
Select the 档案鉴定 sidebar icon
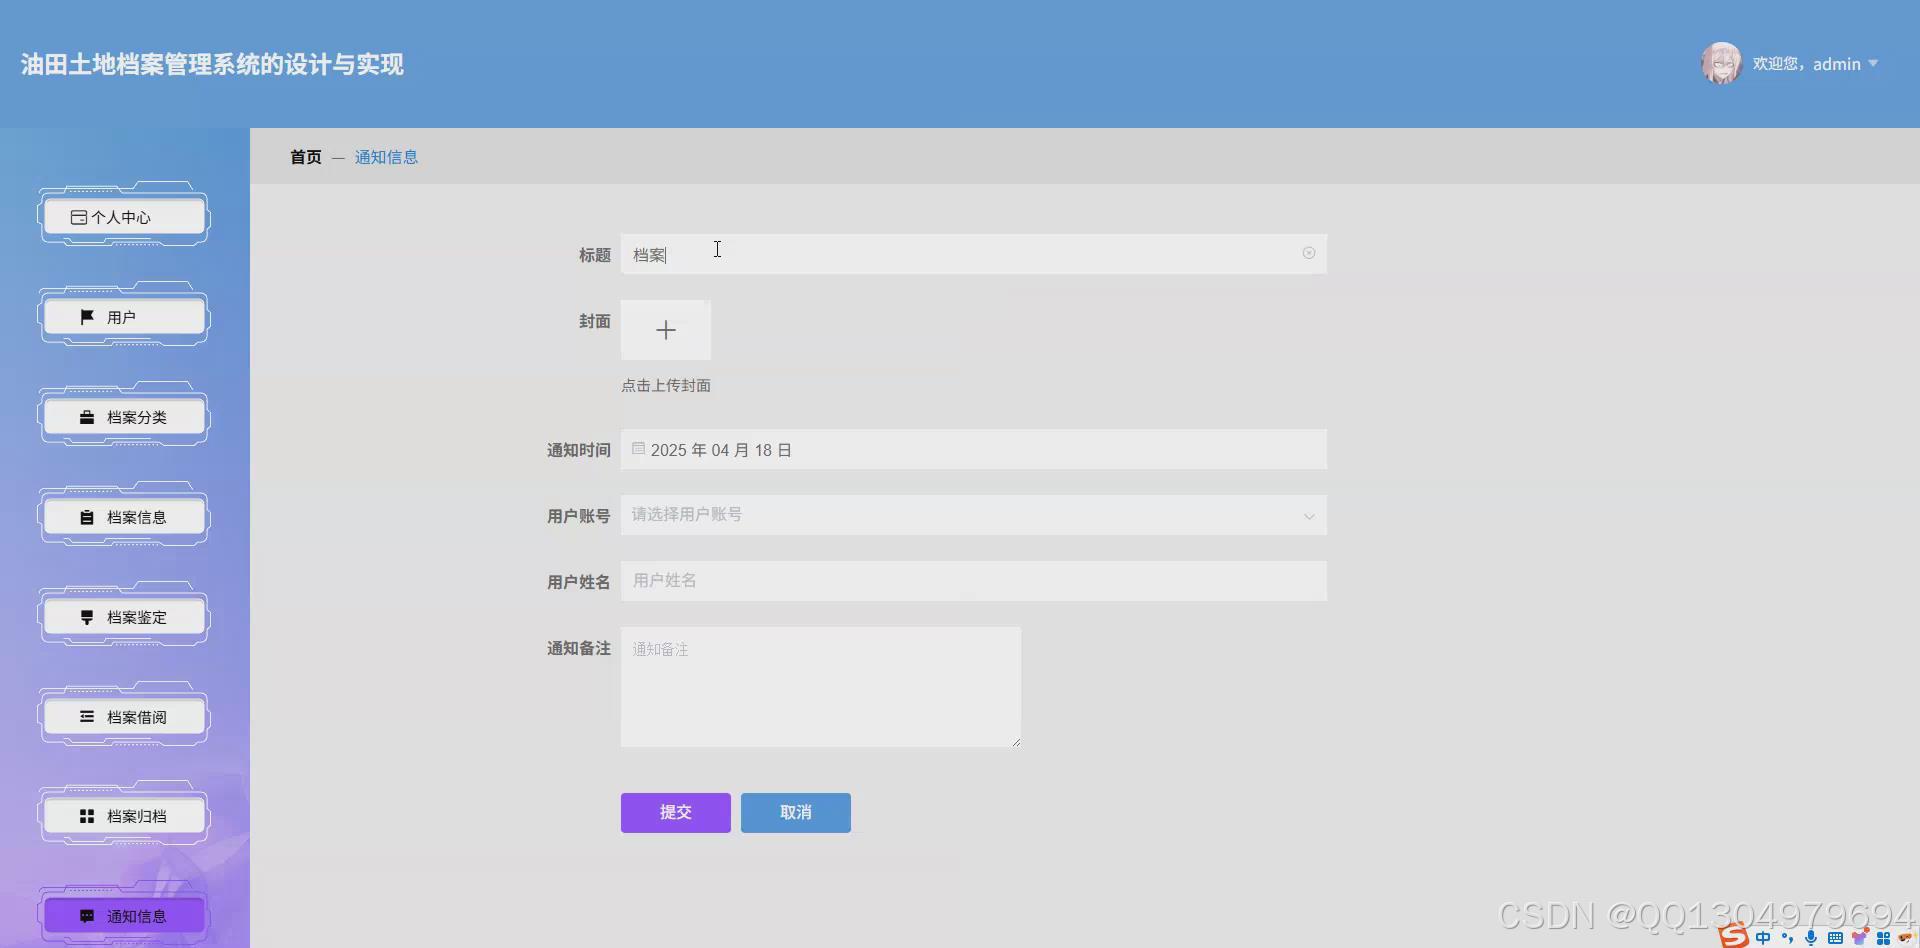pyautogui.click(x=122, y=617)
